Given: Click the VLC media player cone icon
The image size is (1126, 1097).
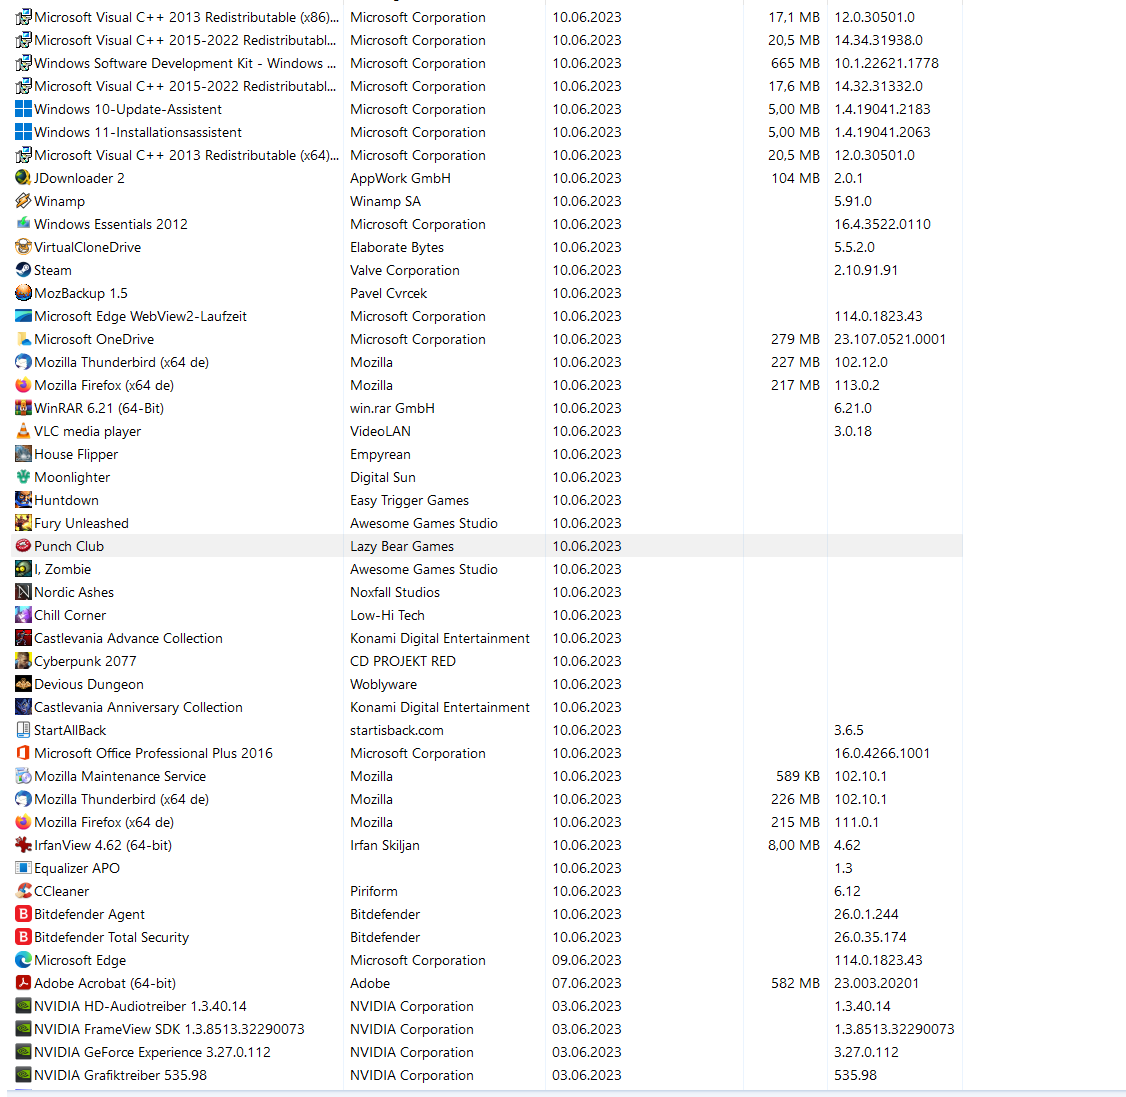Looking at the screenshot, I should coord(23,430).
